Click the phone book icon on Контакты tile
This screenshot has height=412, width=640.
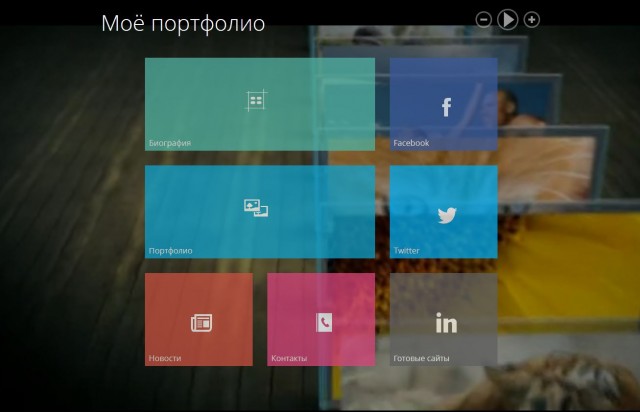[x=324, y=323]
